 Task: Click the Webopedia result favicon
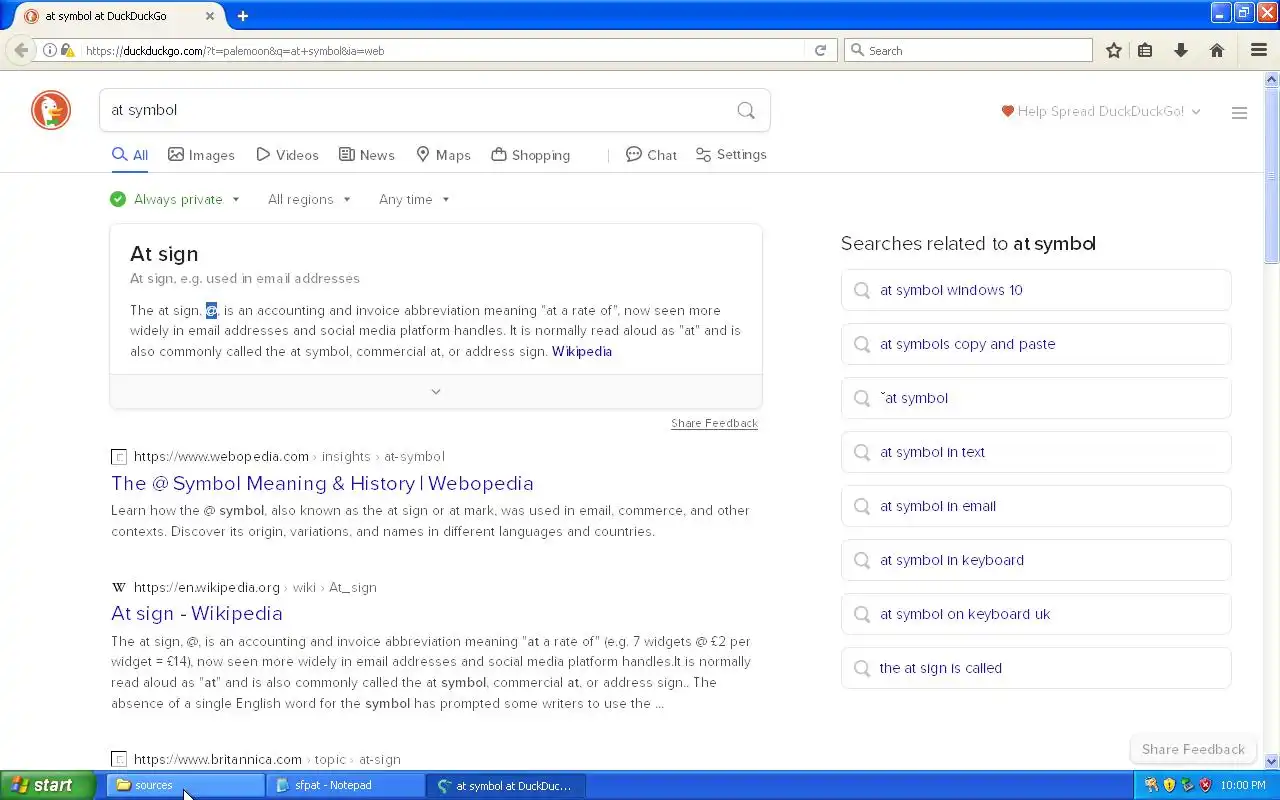(119, 457)
